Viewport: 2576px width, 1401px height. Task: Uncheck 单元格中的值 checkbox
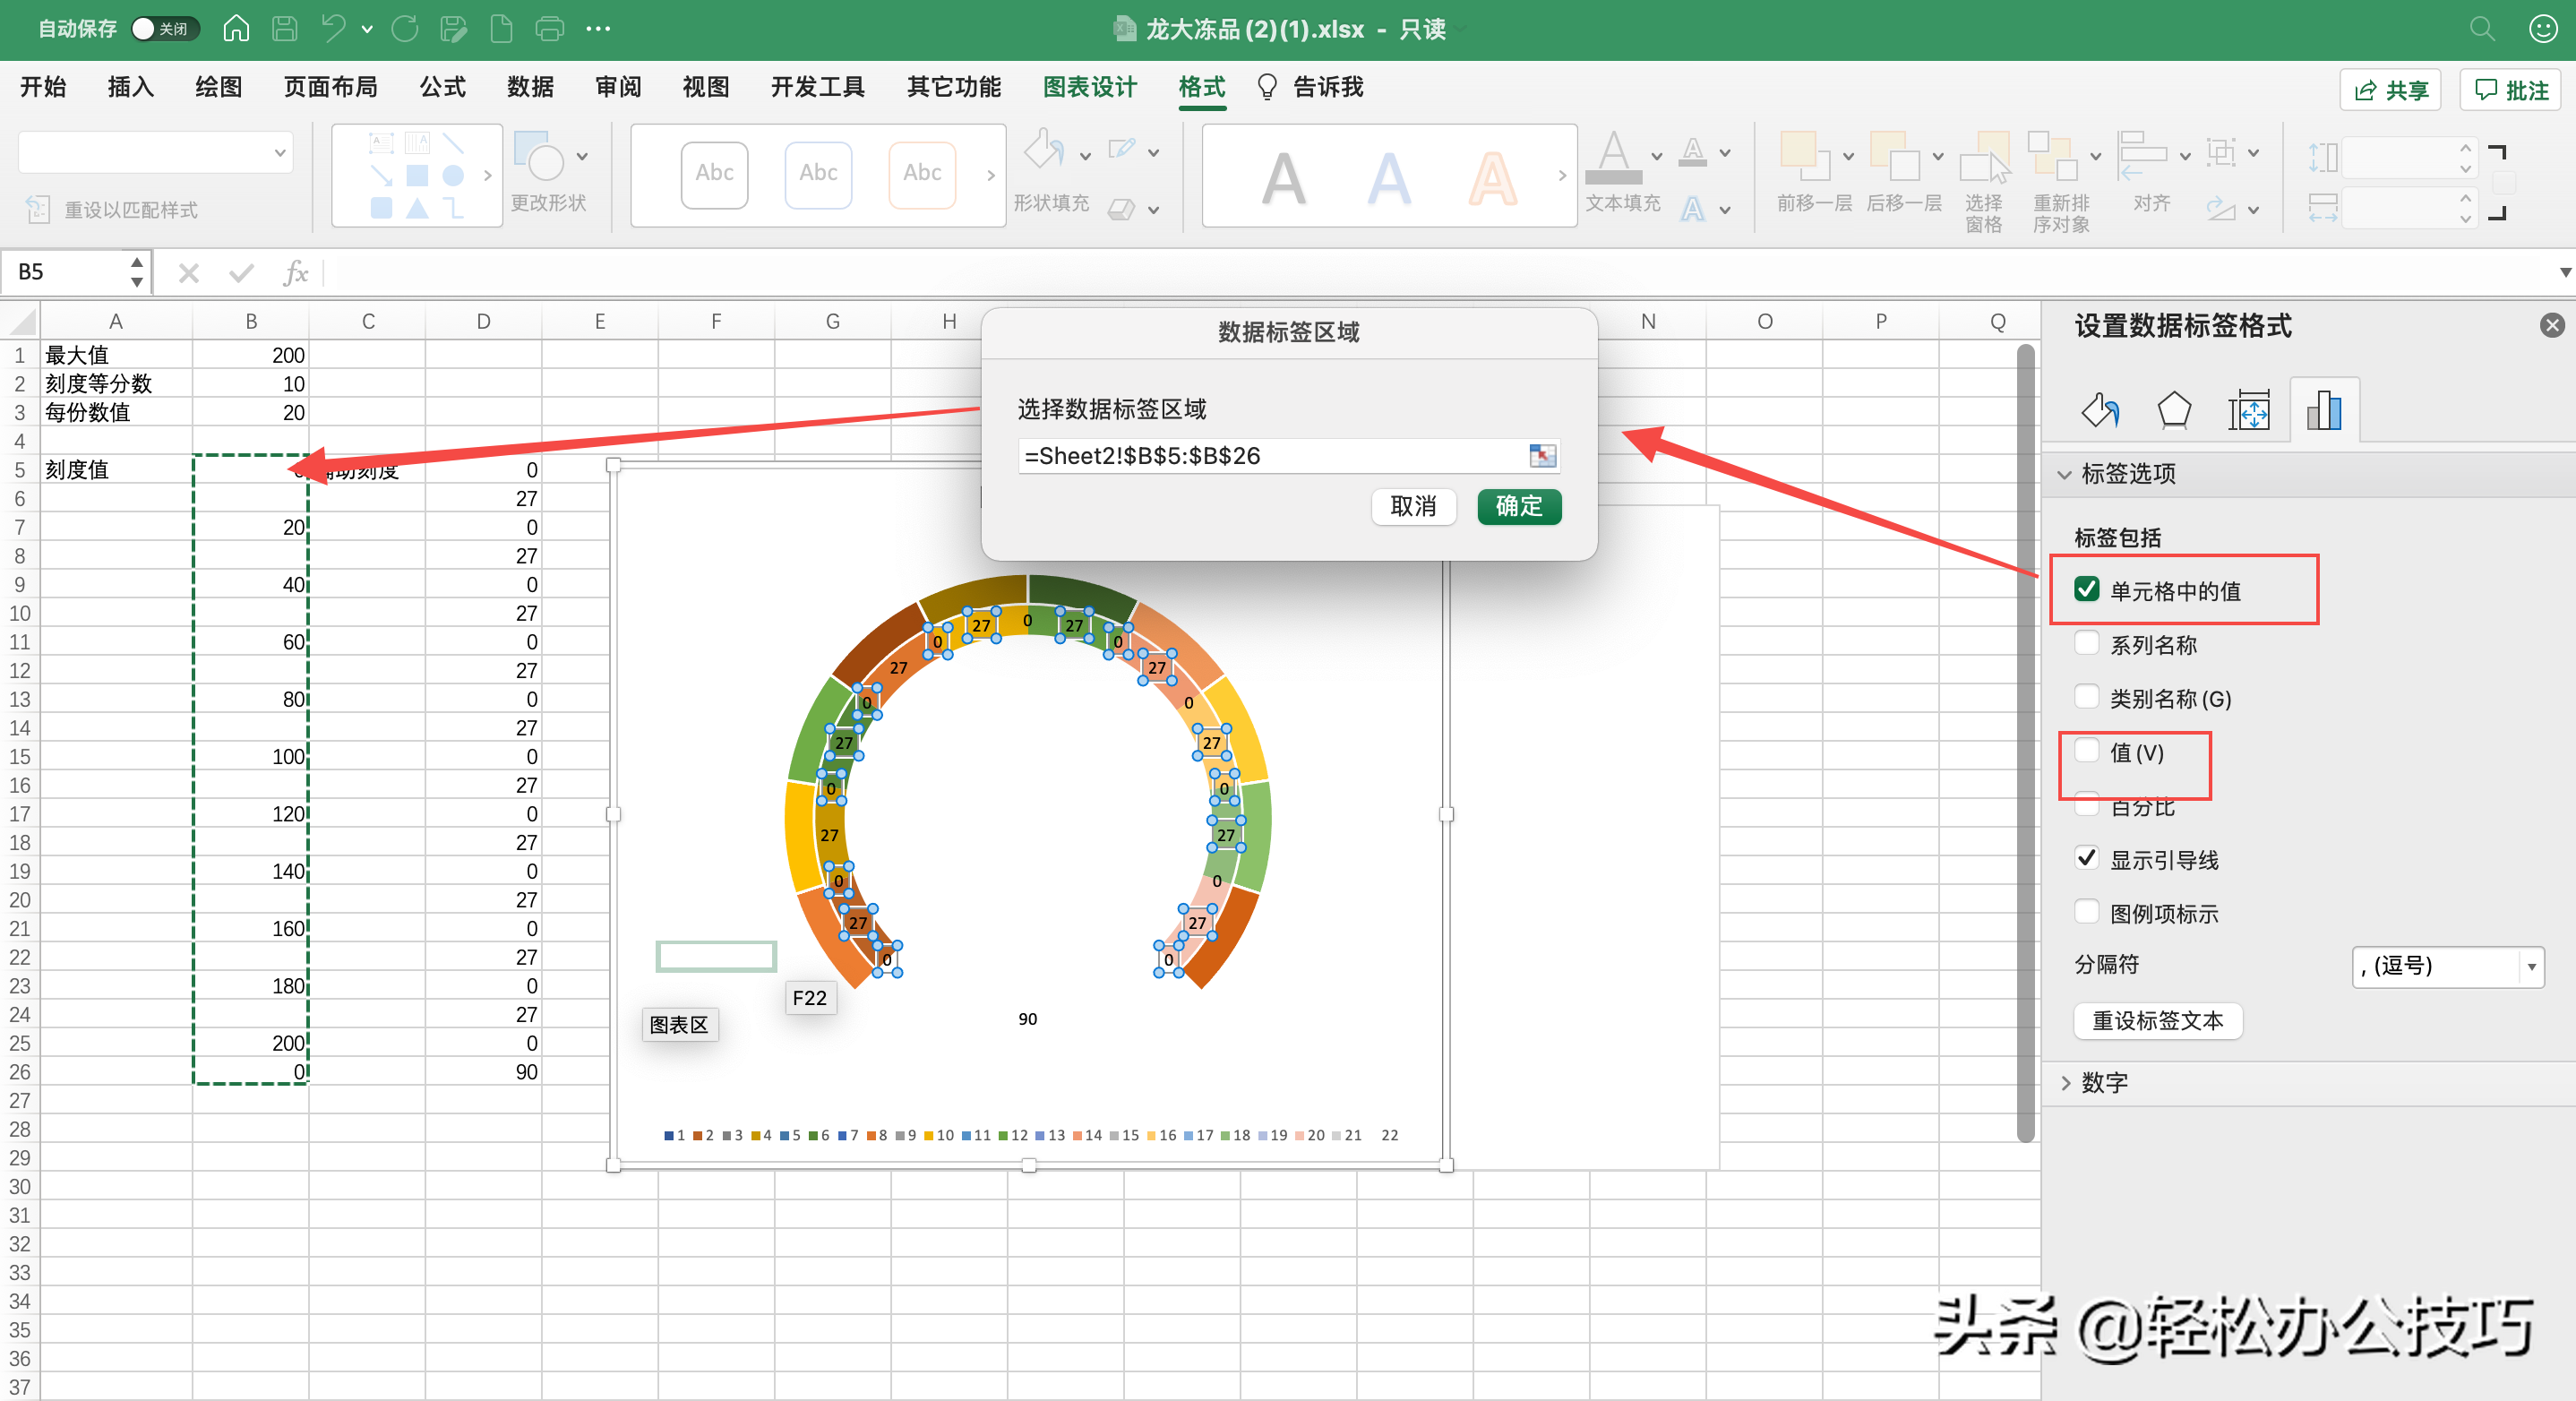2086,590
